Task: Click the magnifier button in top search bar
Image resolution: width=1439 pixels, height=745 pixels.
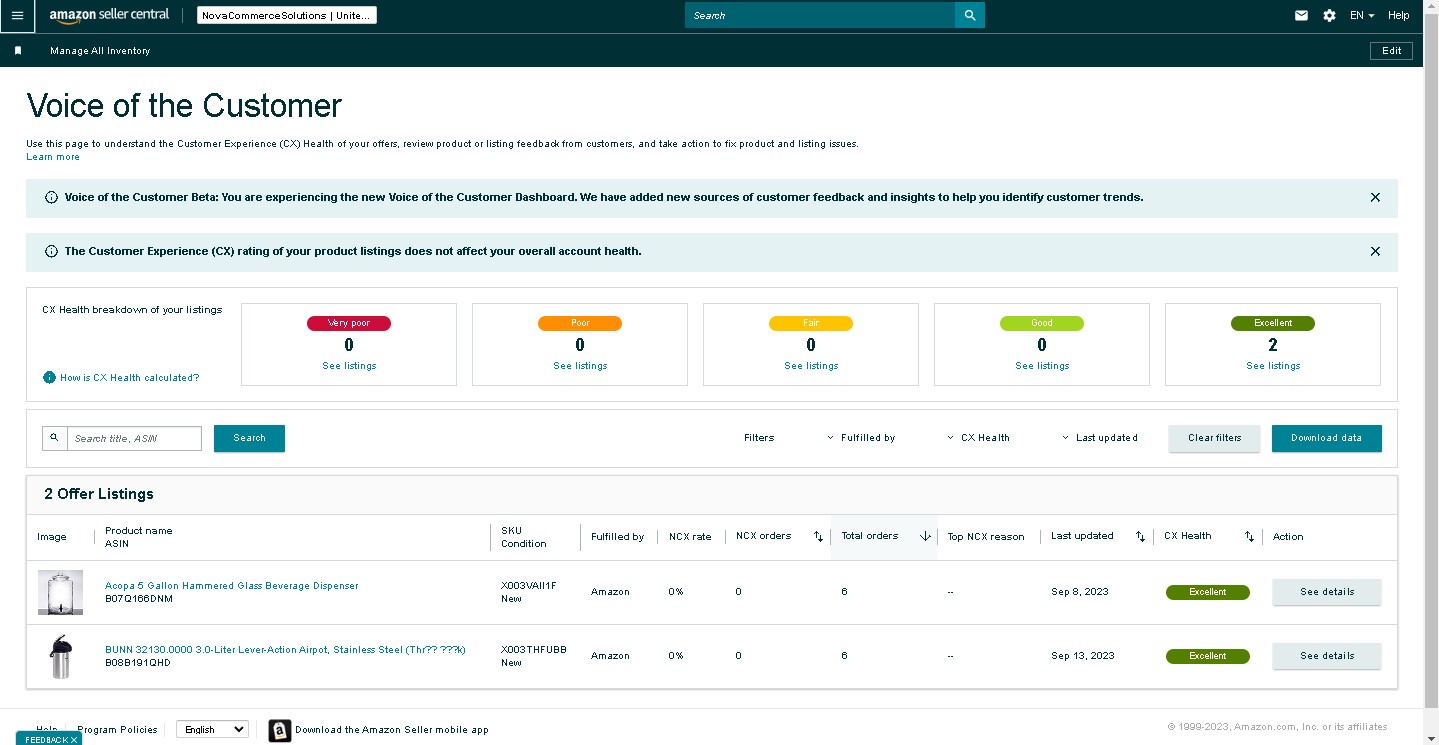Action: tap(970, 15)
